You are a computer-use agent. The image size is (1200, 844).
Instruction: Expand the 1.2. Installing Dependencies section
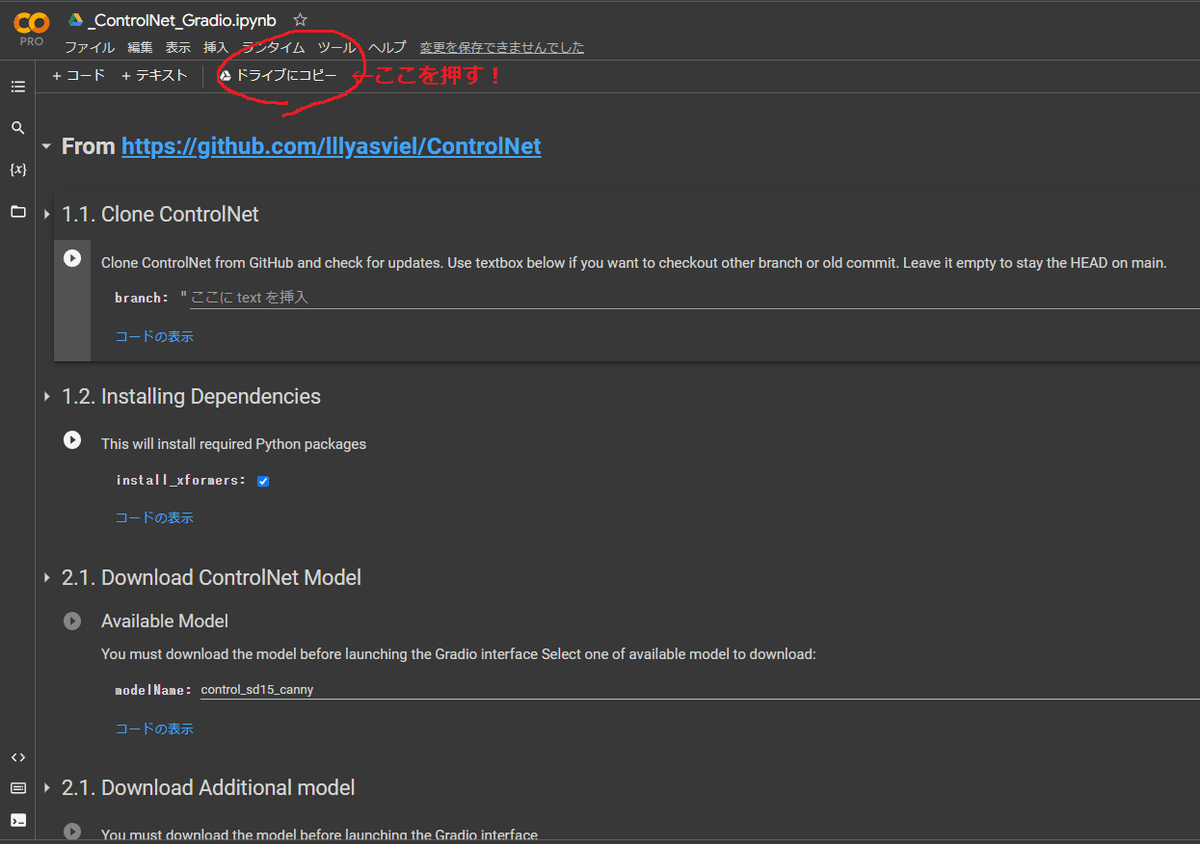click(46, 397)
